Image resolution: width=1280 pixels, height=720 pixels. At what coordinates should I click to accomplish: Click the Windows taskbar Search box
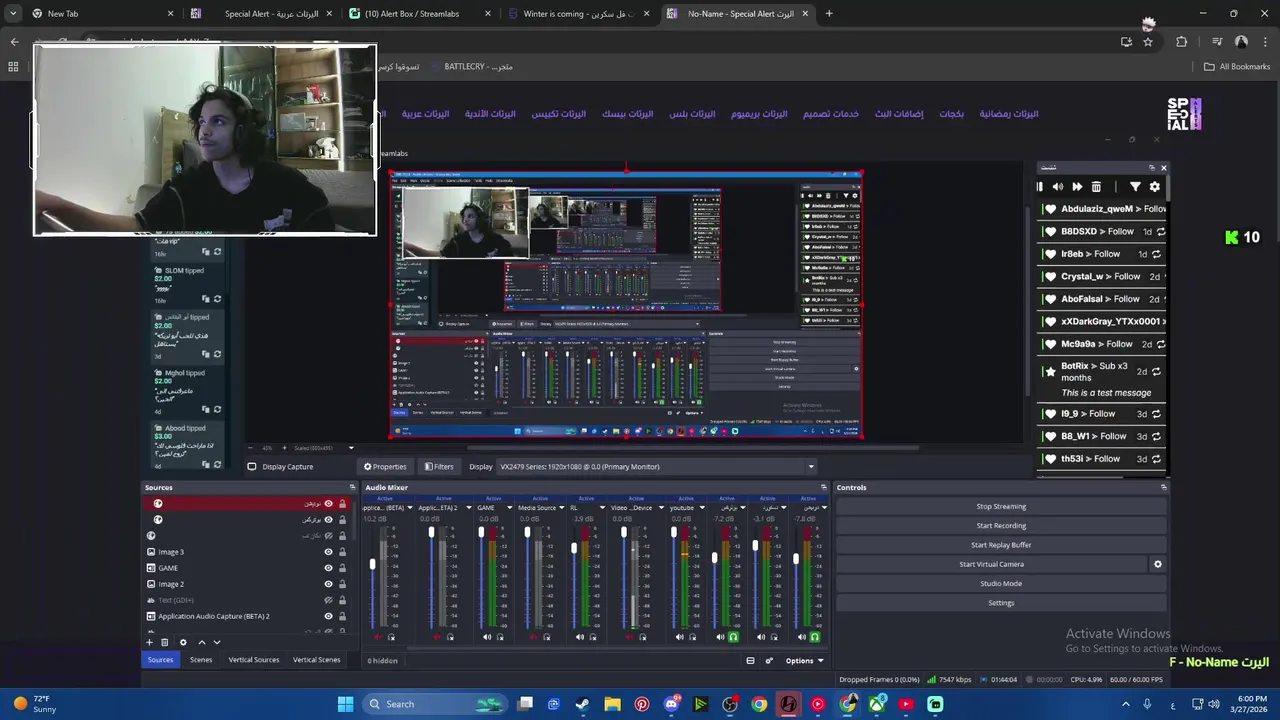pos(433,704)
